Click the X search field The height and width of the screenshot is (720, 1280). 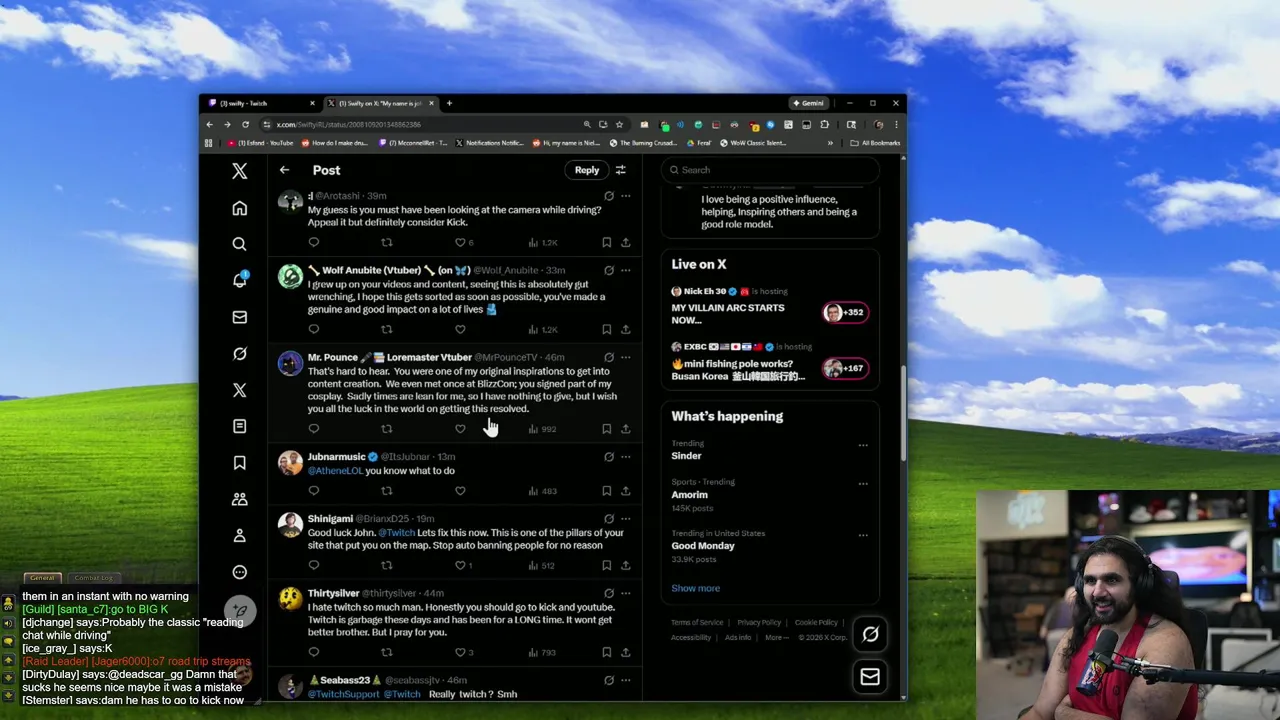770,170
